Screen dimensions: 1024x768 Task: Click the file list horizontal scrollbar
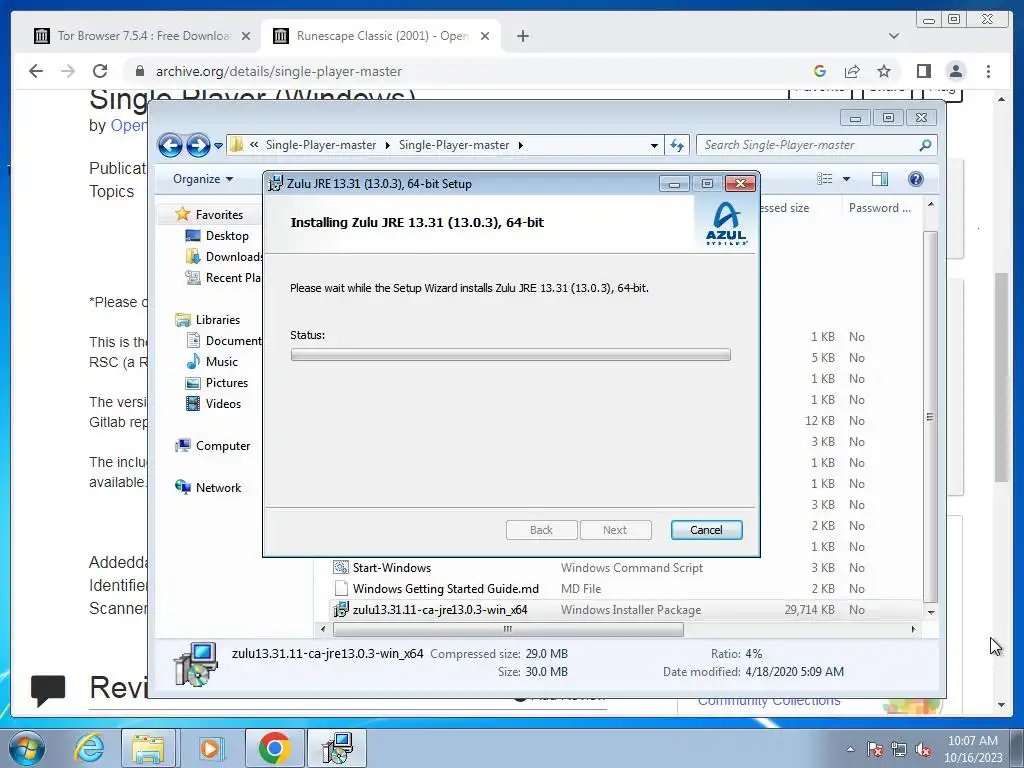click(508, 630)
